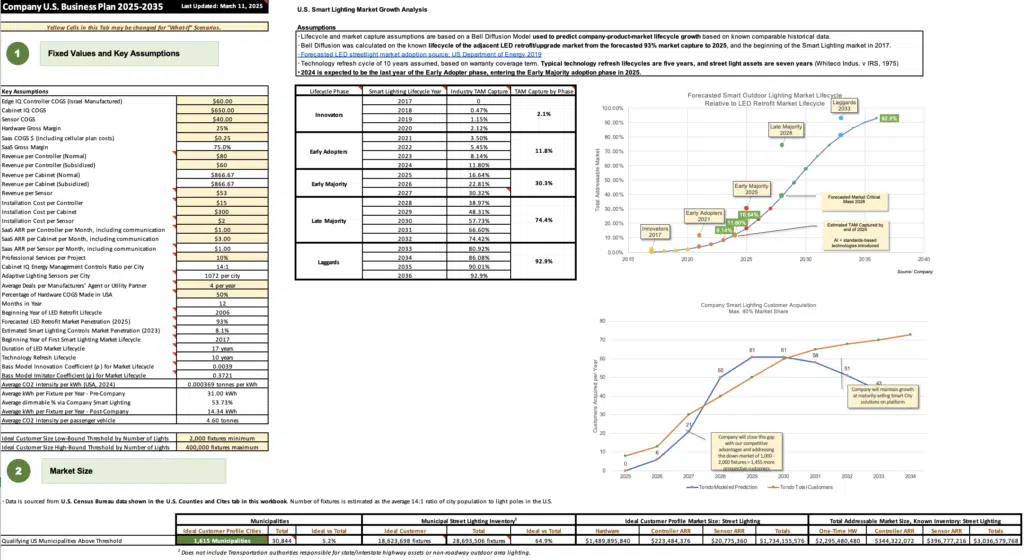Click the green circle numbered 1
This screenshot has width=1024, height=560.
coord(18,51)
